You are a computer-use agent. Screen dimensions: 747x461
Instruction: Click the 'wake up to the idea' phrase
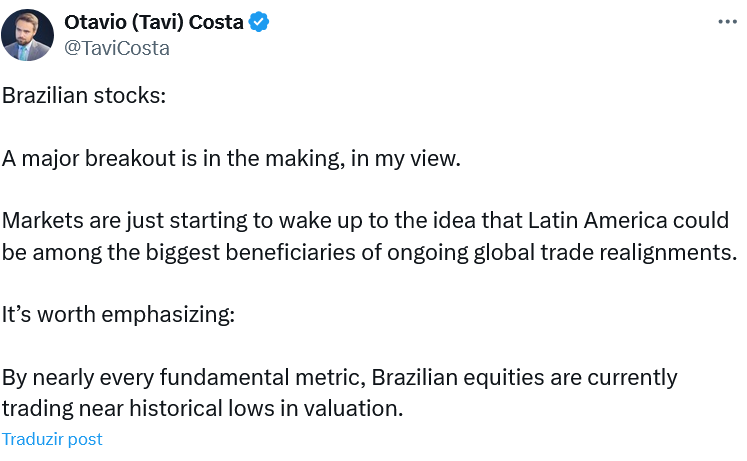coord(377,221)
